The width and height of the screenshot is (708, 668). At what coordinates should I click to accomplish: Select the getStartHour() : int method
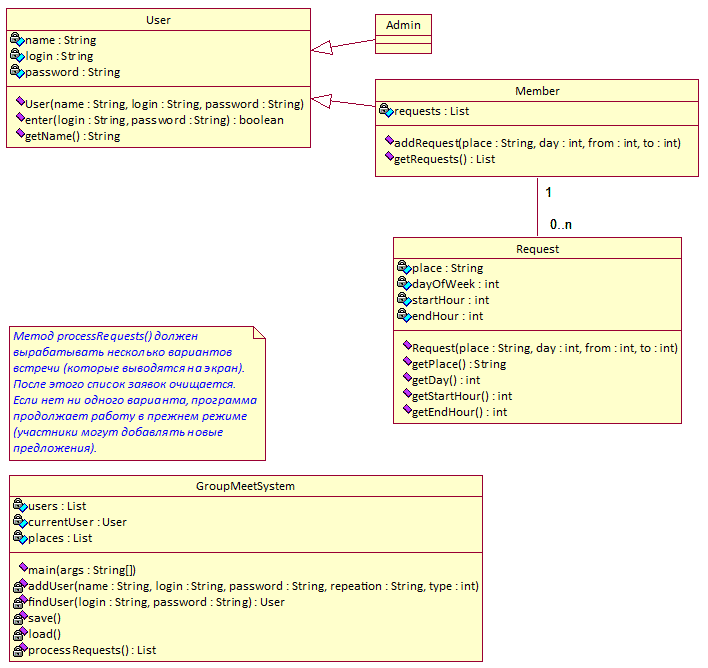[462, 396]
